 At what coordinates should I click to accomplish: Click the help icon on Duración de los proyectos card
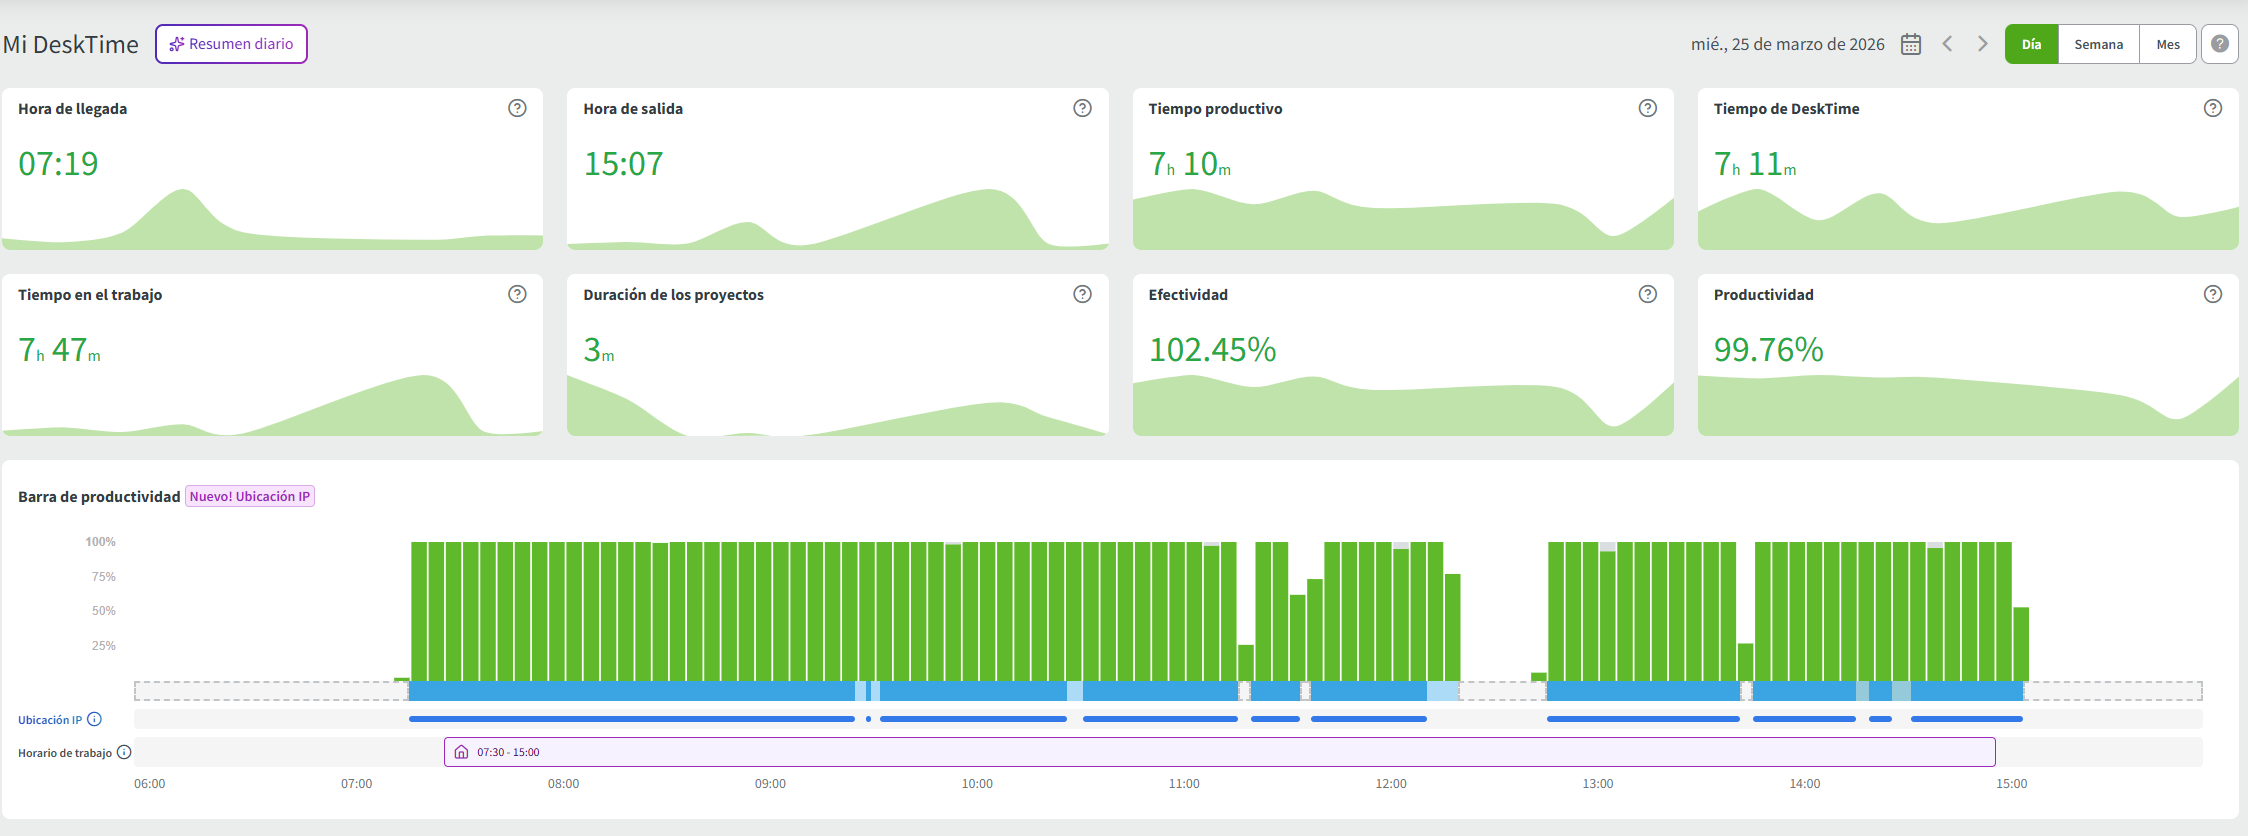[1082, 294]
